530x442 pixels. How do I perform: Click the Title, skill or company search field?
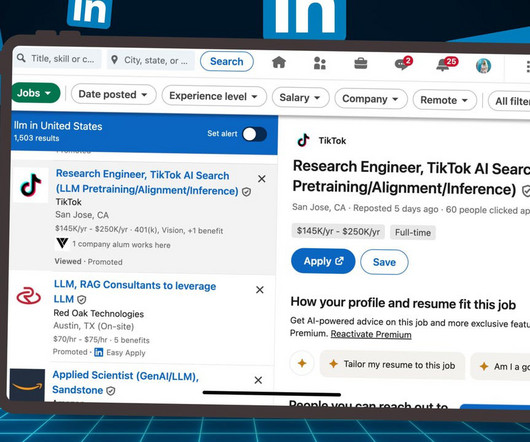tap(58, 59)
